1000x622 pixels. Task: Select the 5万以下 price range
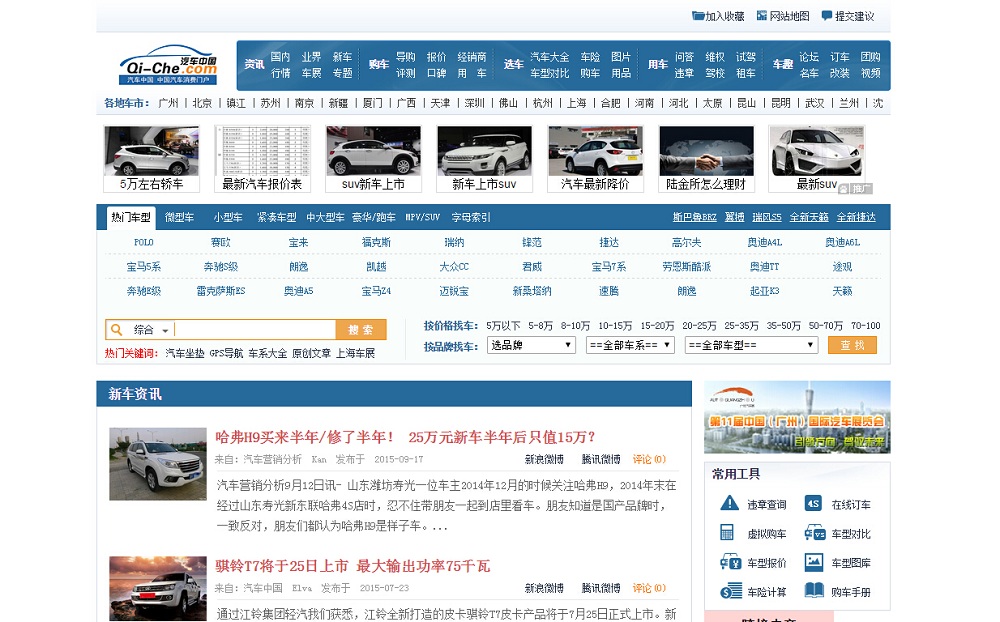503,326
